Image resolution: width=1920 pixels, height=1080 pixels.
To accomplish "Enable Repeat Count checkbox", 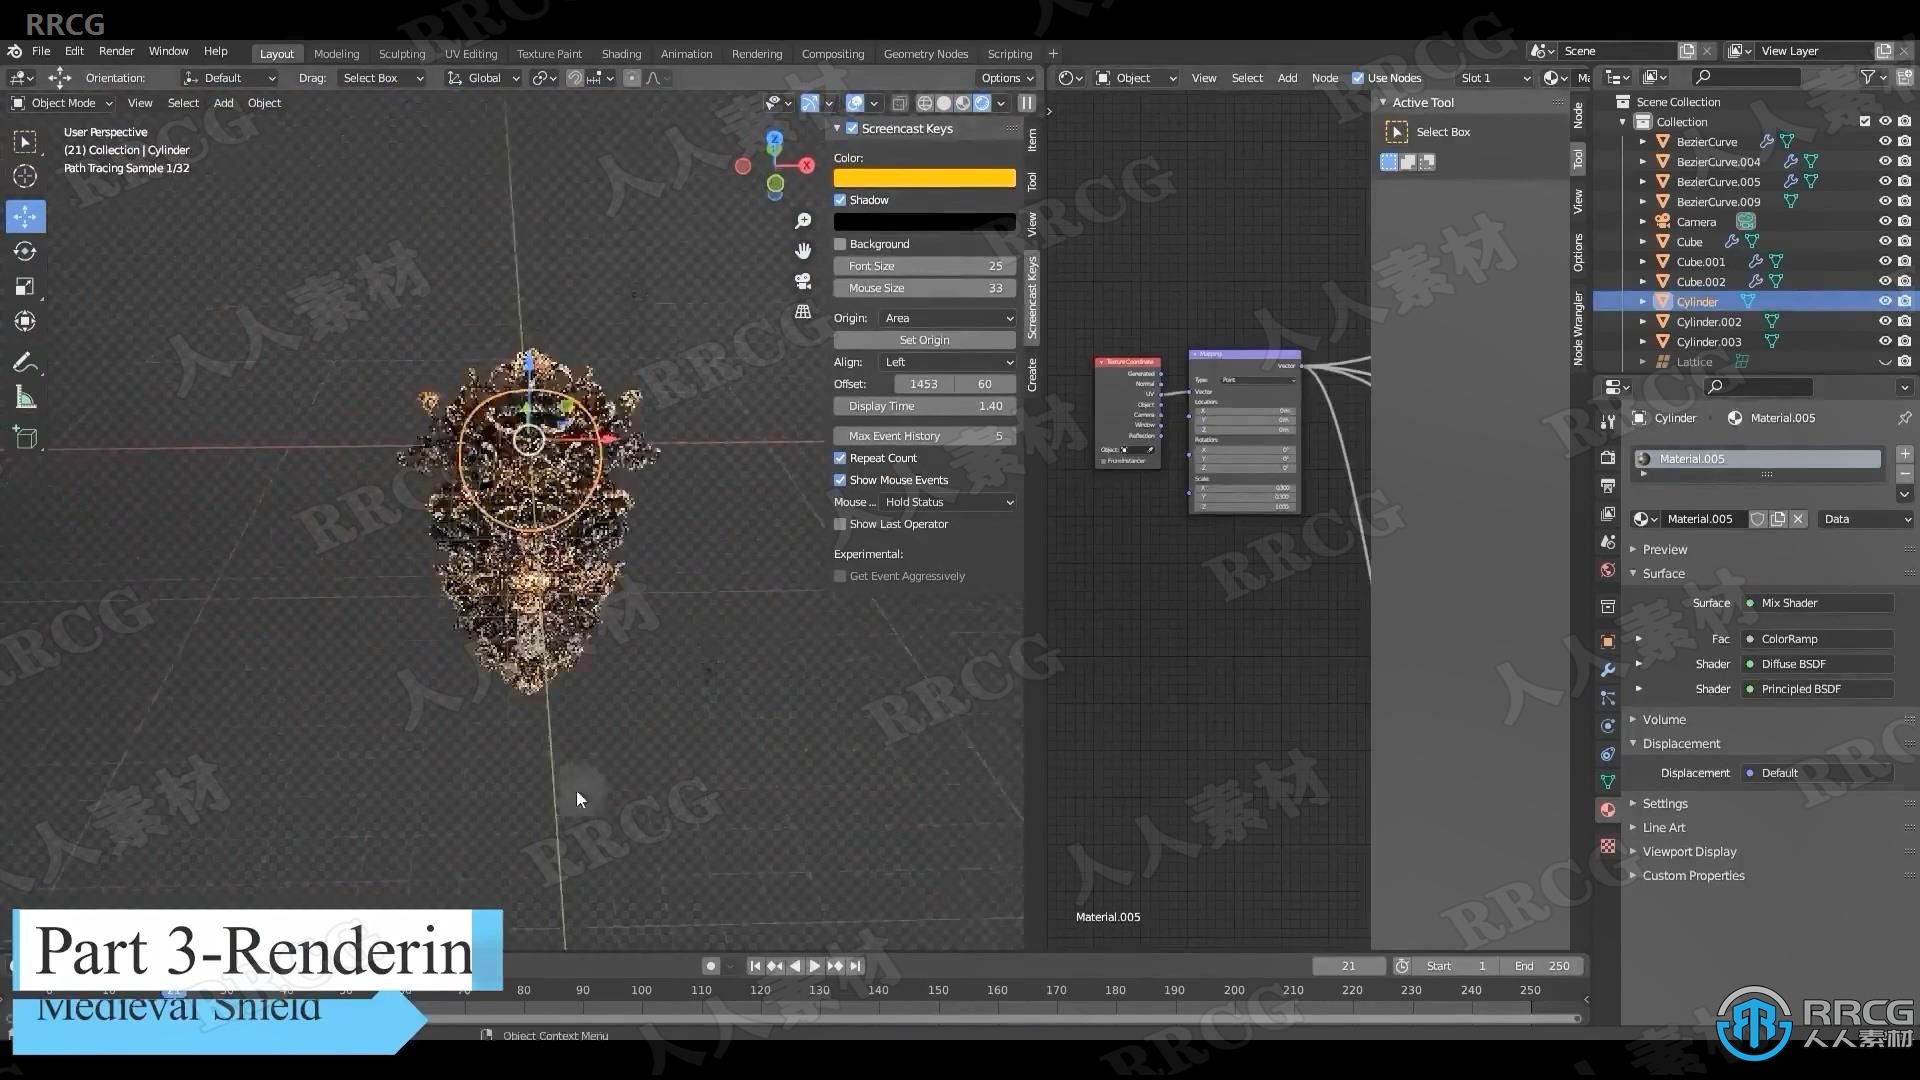I will [840, 458].
